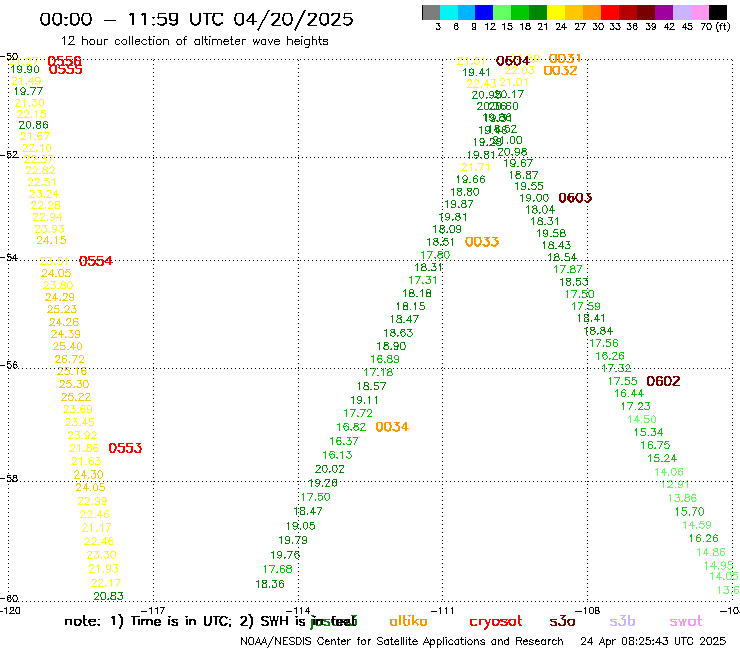Screen dimensions: 740x650
Task: Select the red cryosat time label 0553
Action: 125,448
